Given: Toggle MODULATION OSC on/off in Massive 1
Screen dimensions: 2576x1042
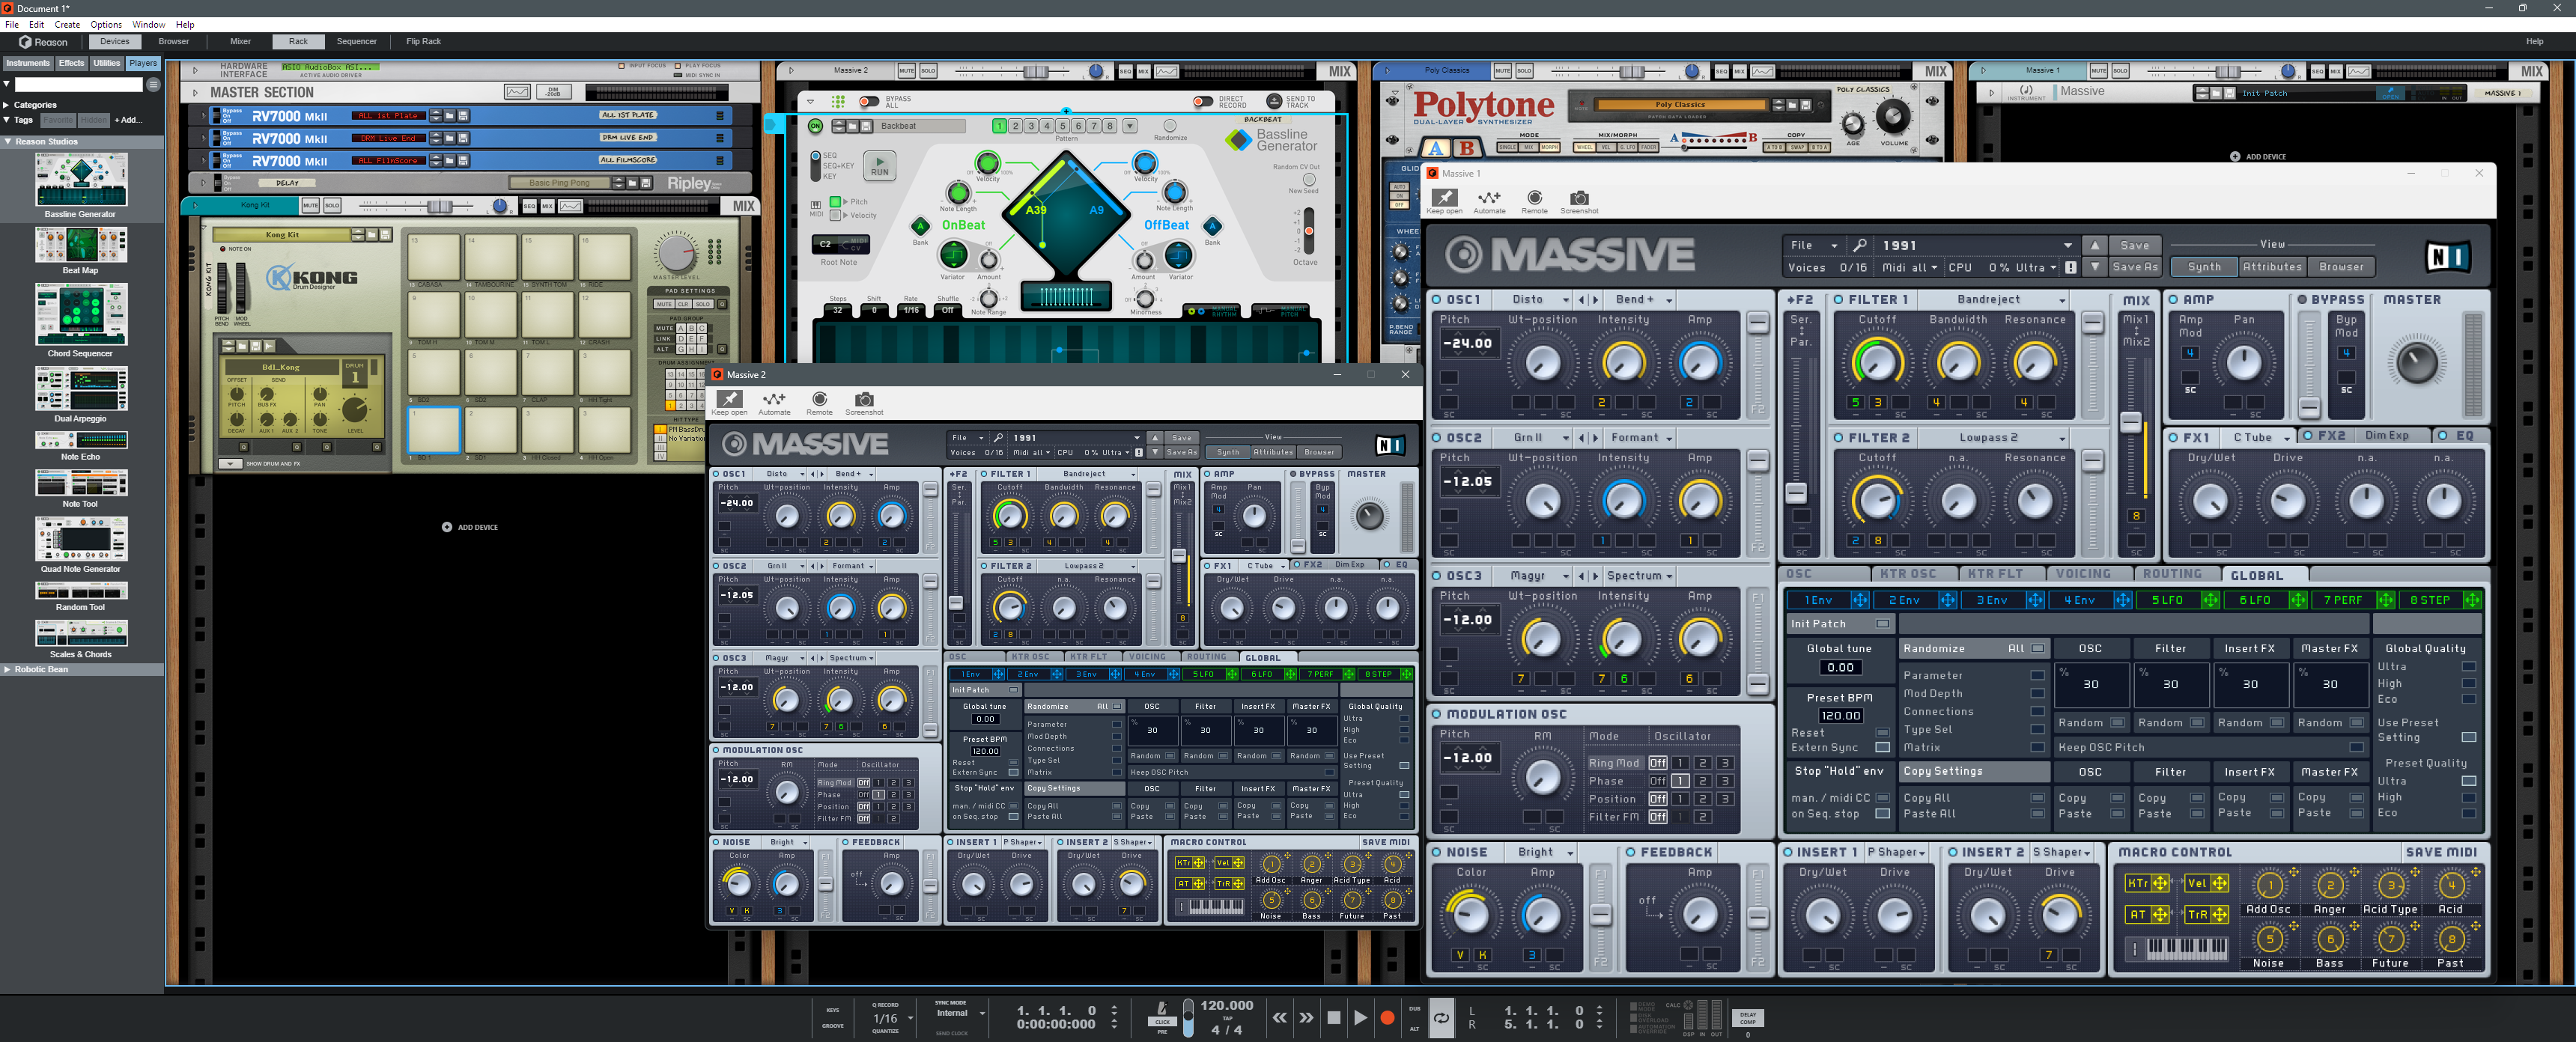Looking at the screenshot, I should click(x=1437, y=714).
